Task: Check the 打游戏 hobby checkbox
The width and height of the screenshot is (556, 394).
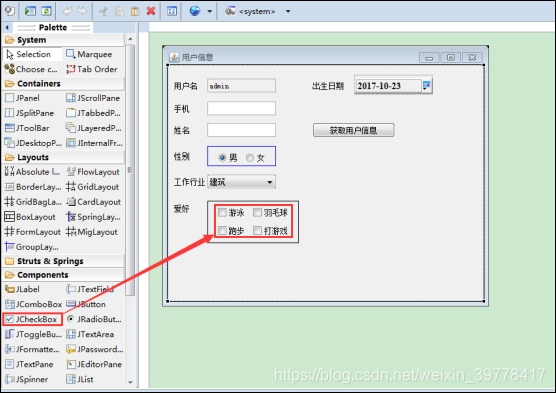Action: click(x=257, y=231)
